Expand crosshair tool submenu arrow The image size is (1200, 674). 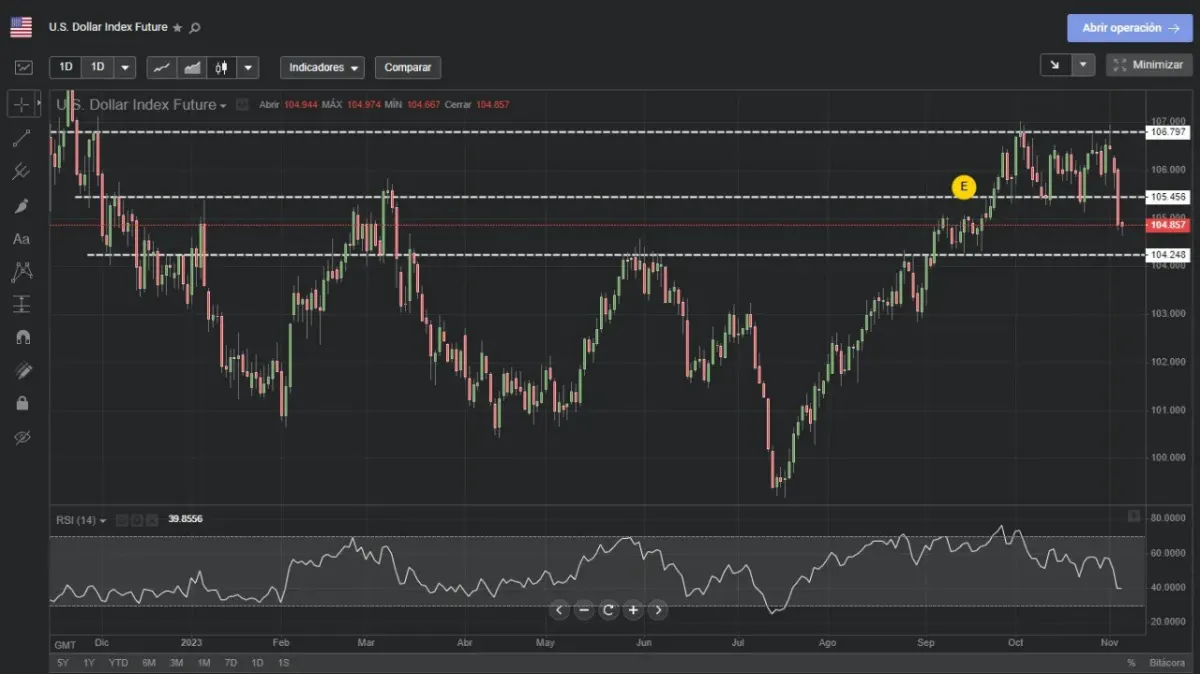39,104
